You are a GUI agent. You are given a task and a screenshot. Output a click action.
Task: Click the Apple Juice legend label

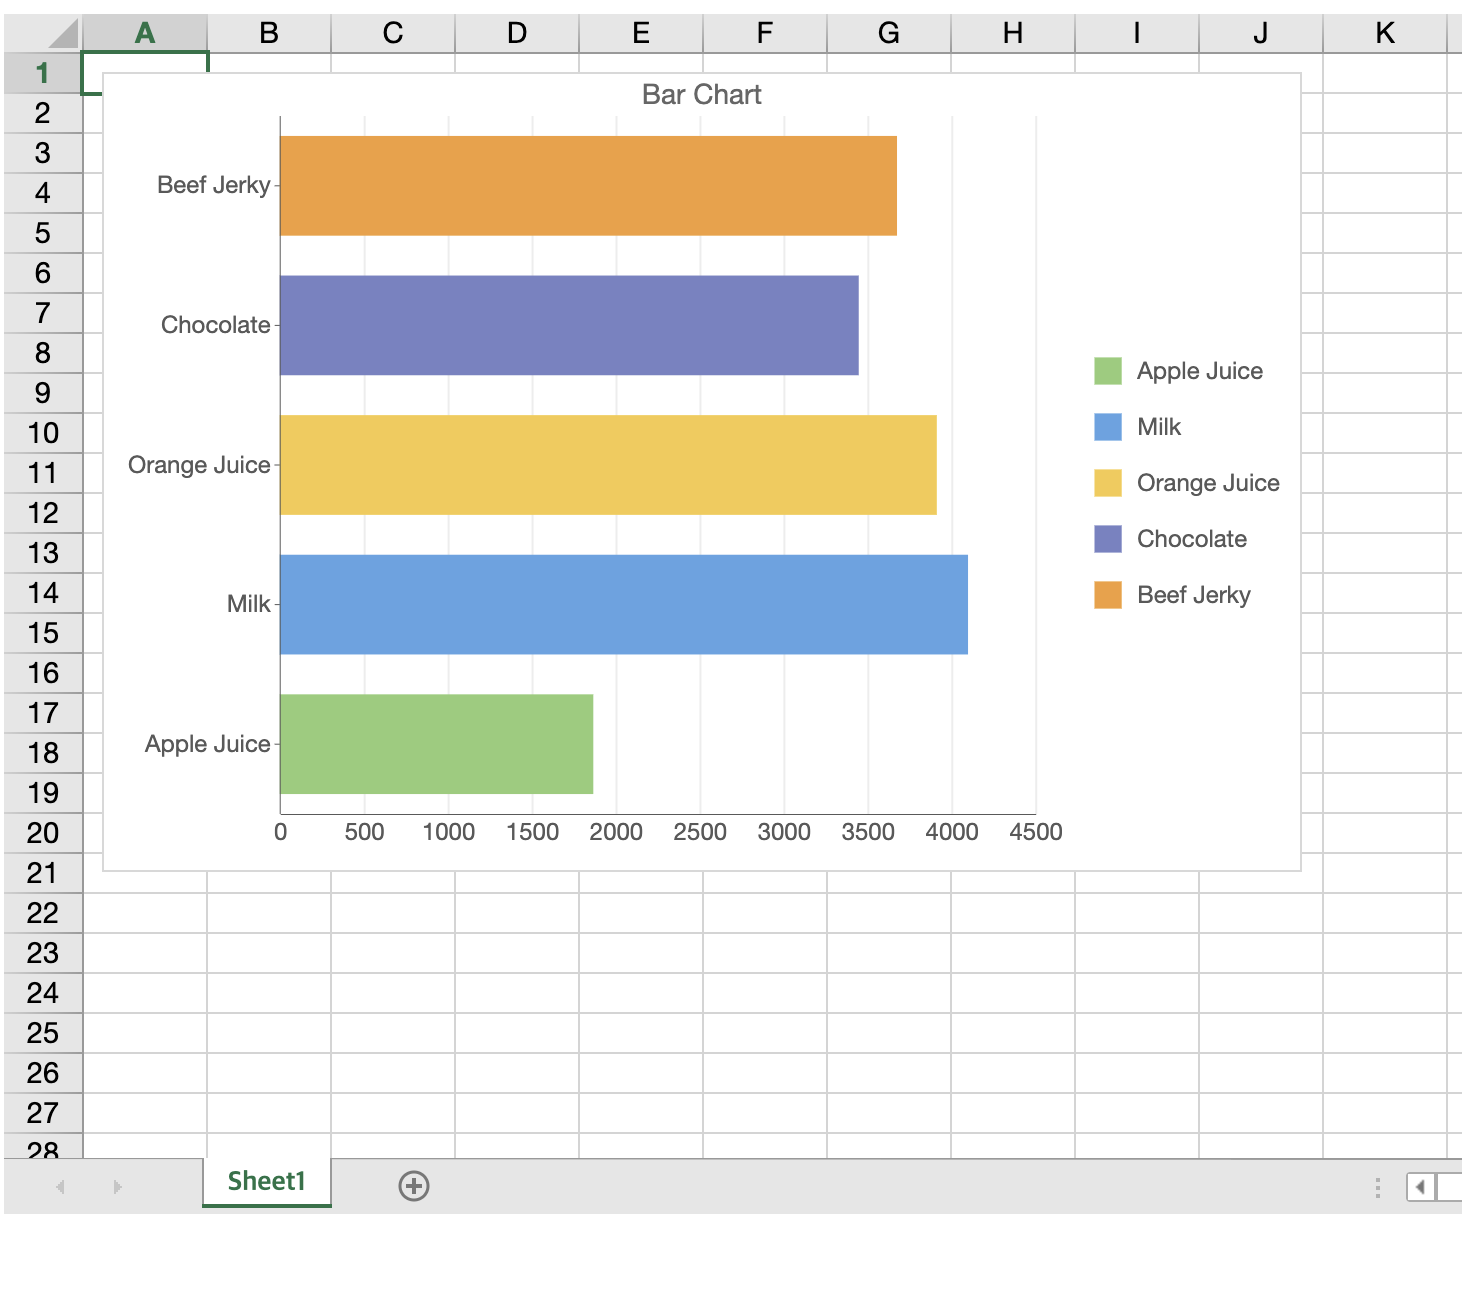click(x=1200, y=371)
